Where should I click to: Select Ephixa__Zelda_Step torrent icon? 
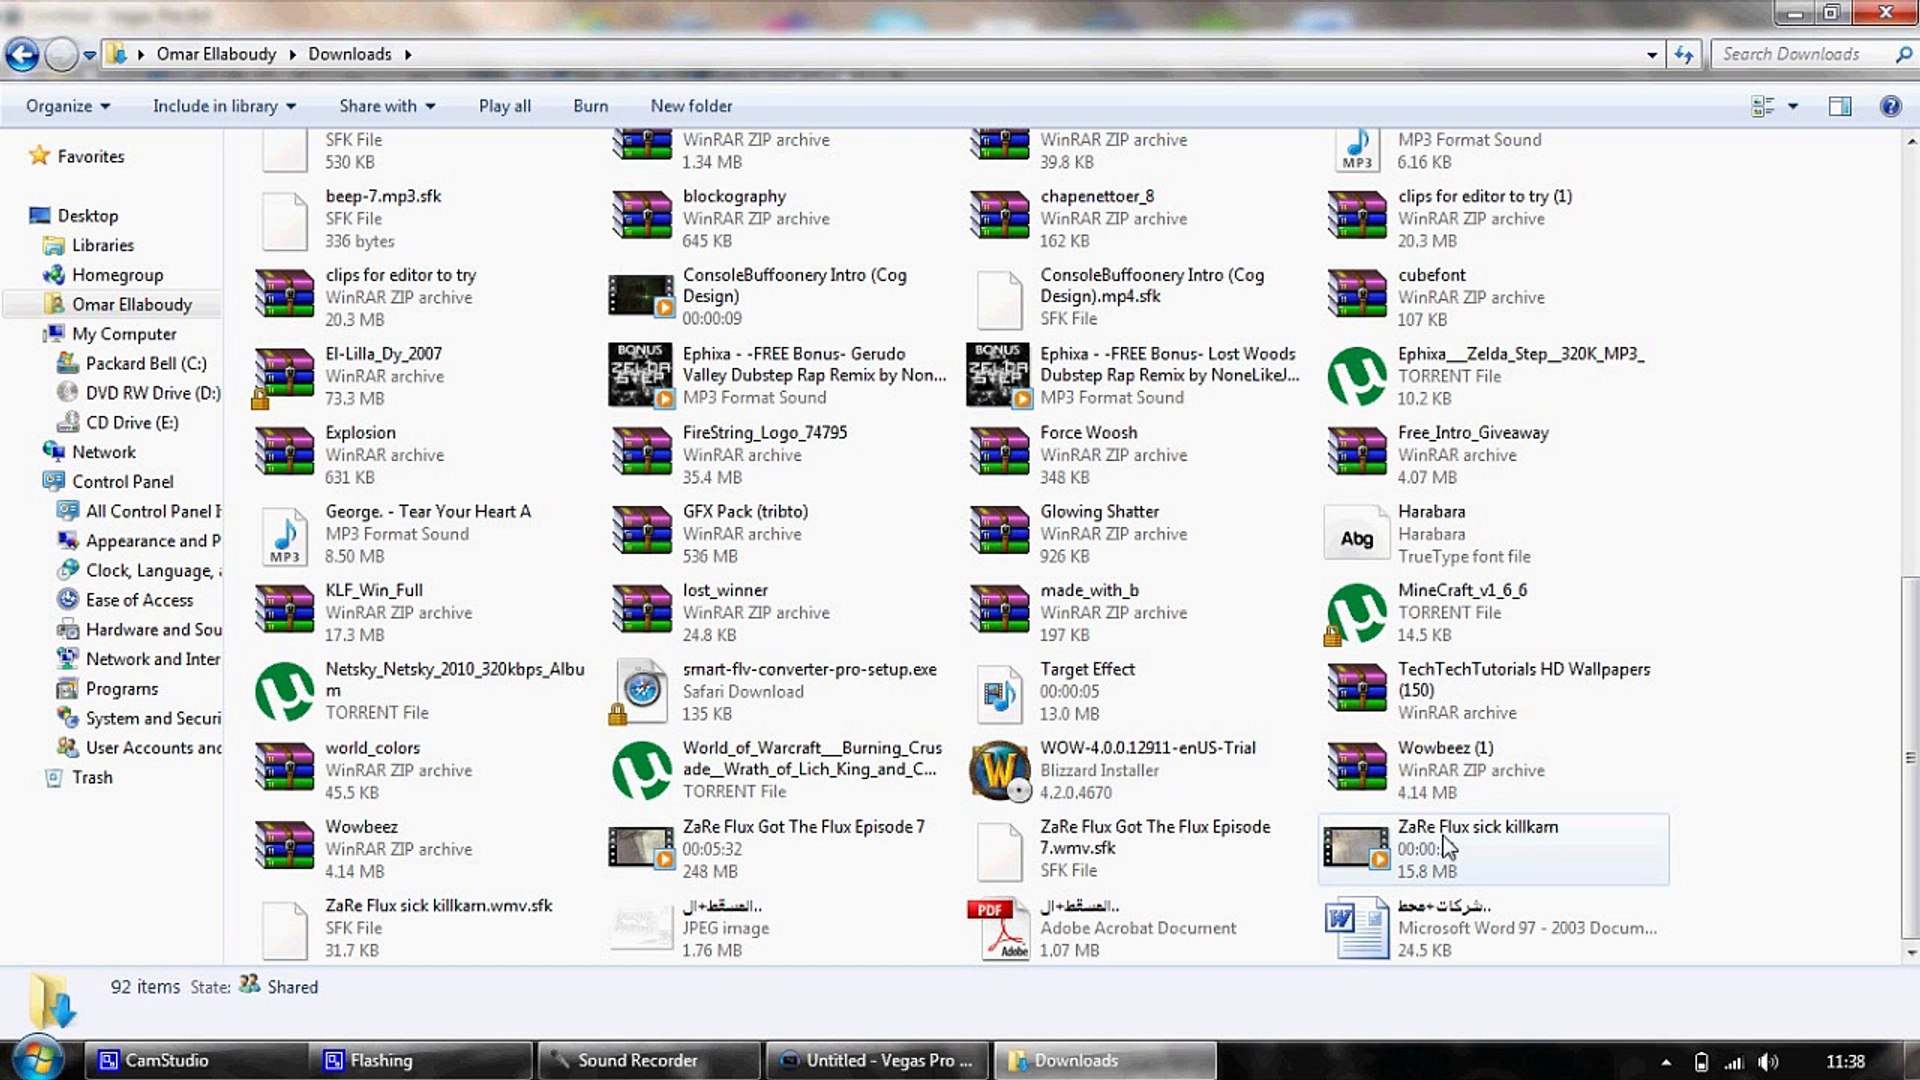click(x=1357, y=376)
